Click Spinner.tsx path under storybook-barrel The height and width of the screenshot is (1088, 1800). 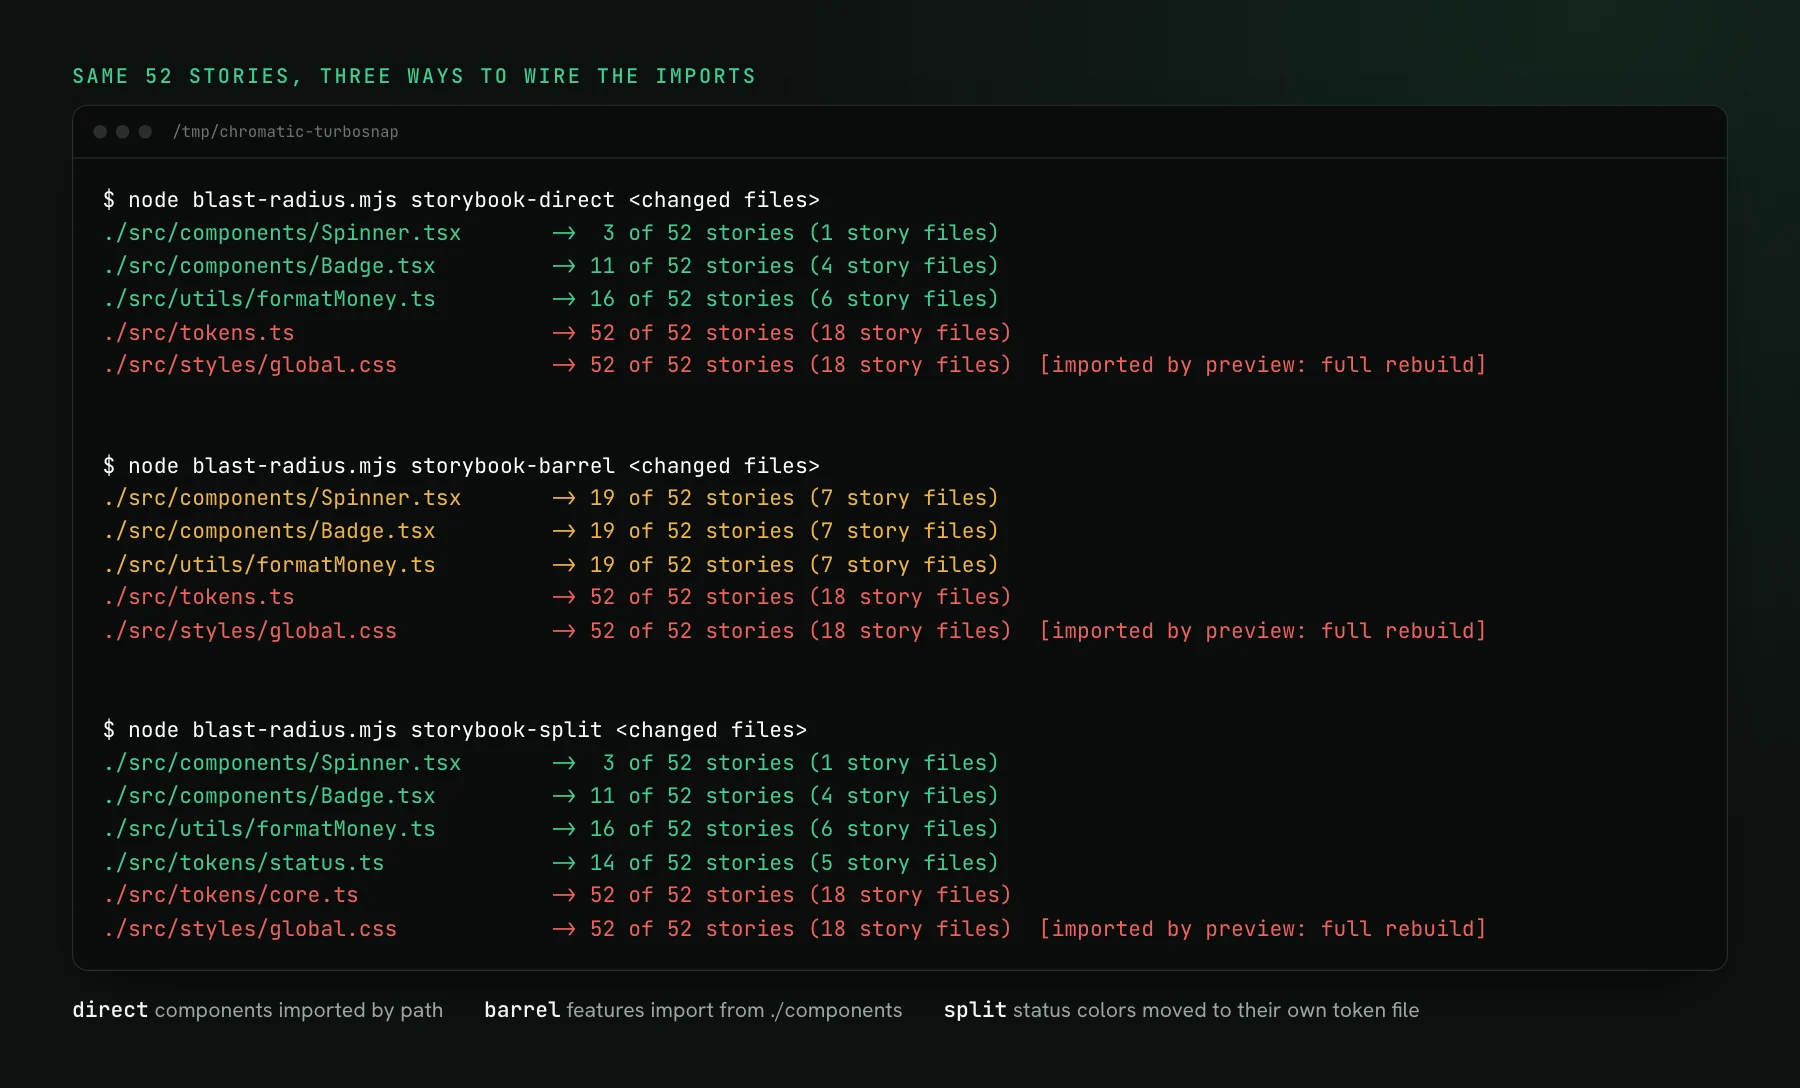(x=282, y=498)
